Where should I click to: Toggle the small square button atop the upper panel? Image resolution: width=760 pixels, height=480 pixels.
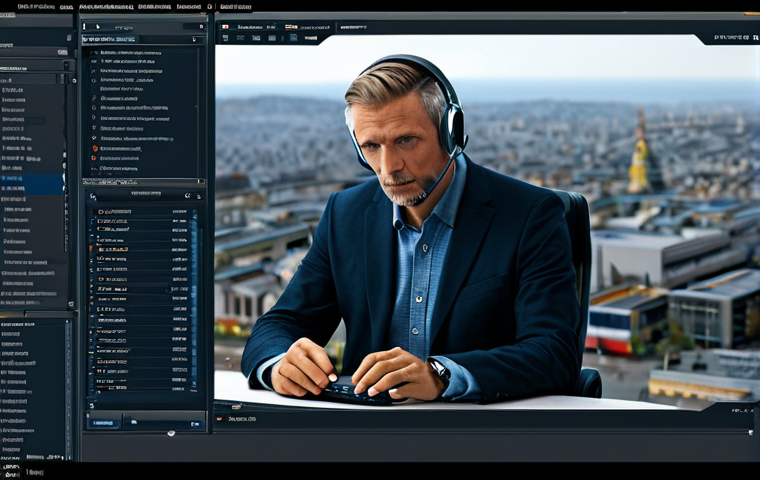[202, 27]
